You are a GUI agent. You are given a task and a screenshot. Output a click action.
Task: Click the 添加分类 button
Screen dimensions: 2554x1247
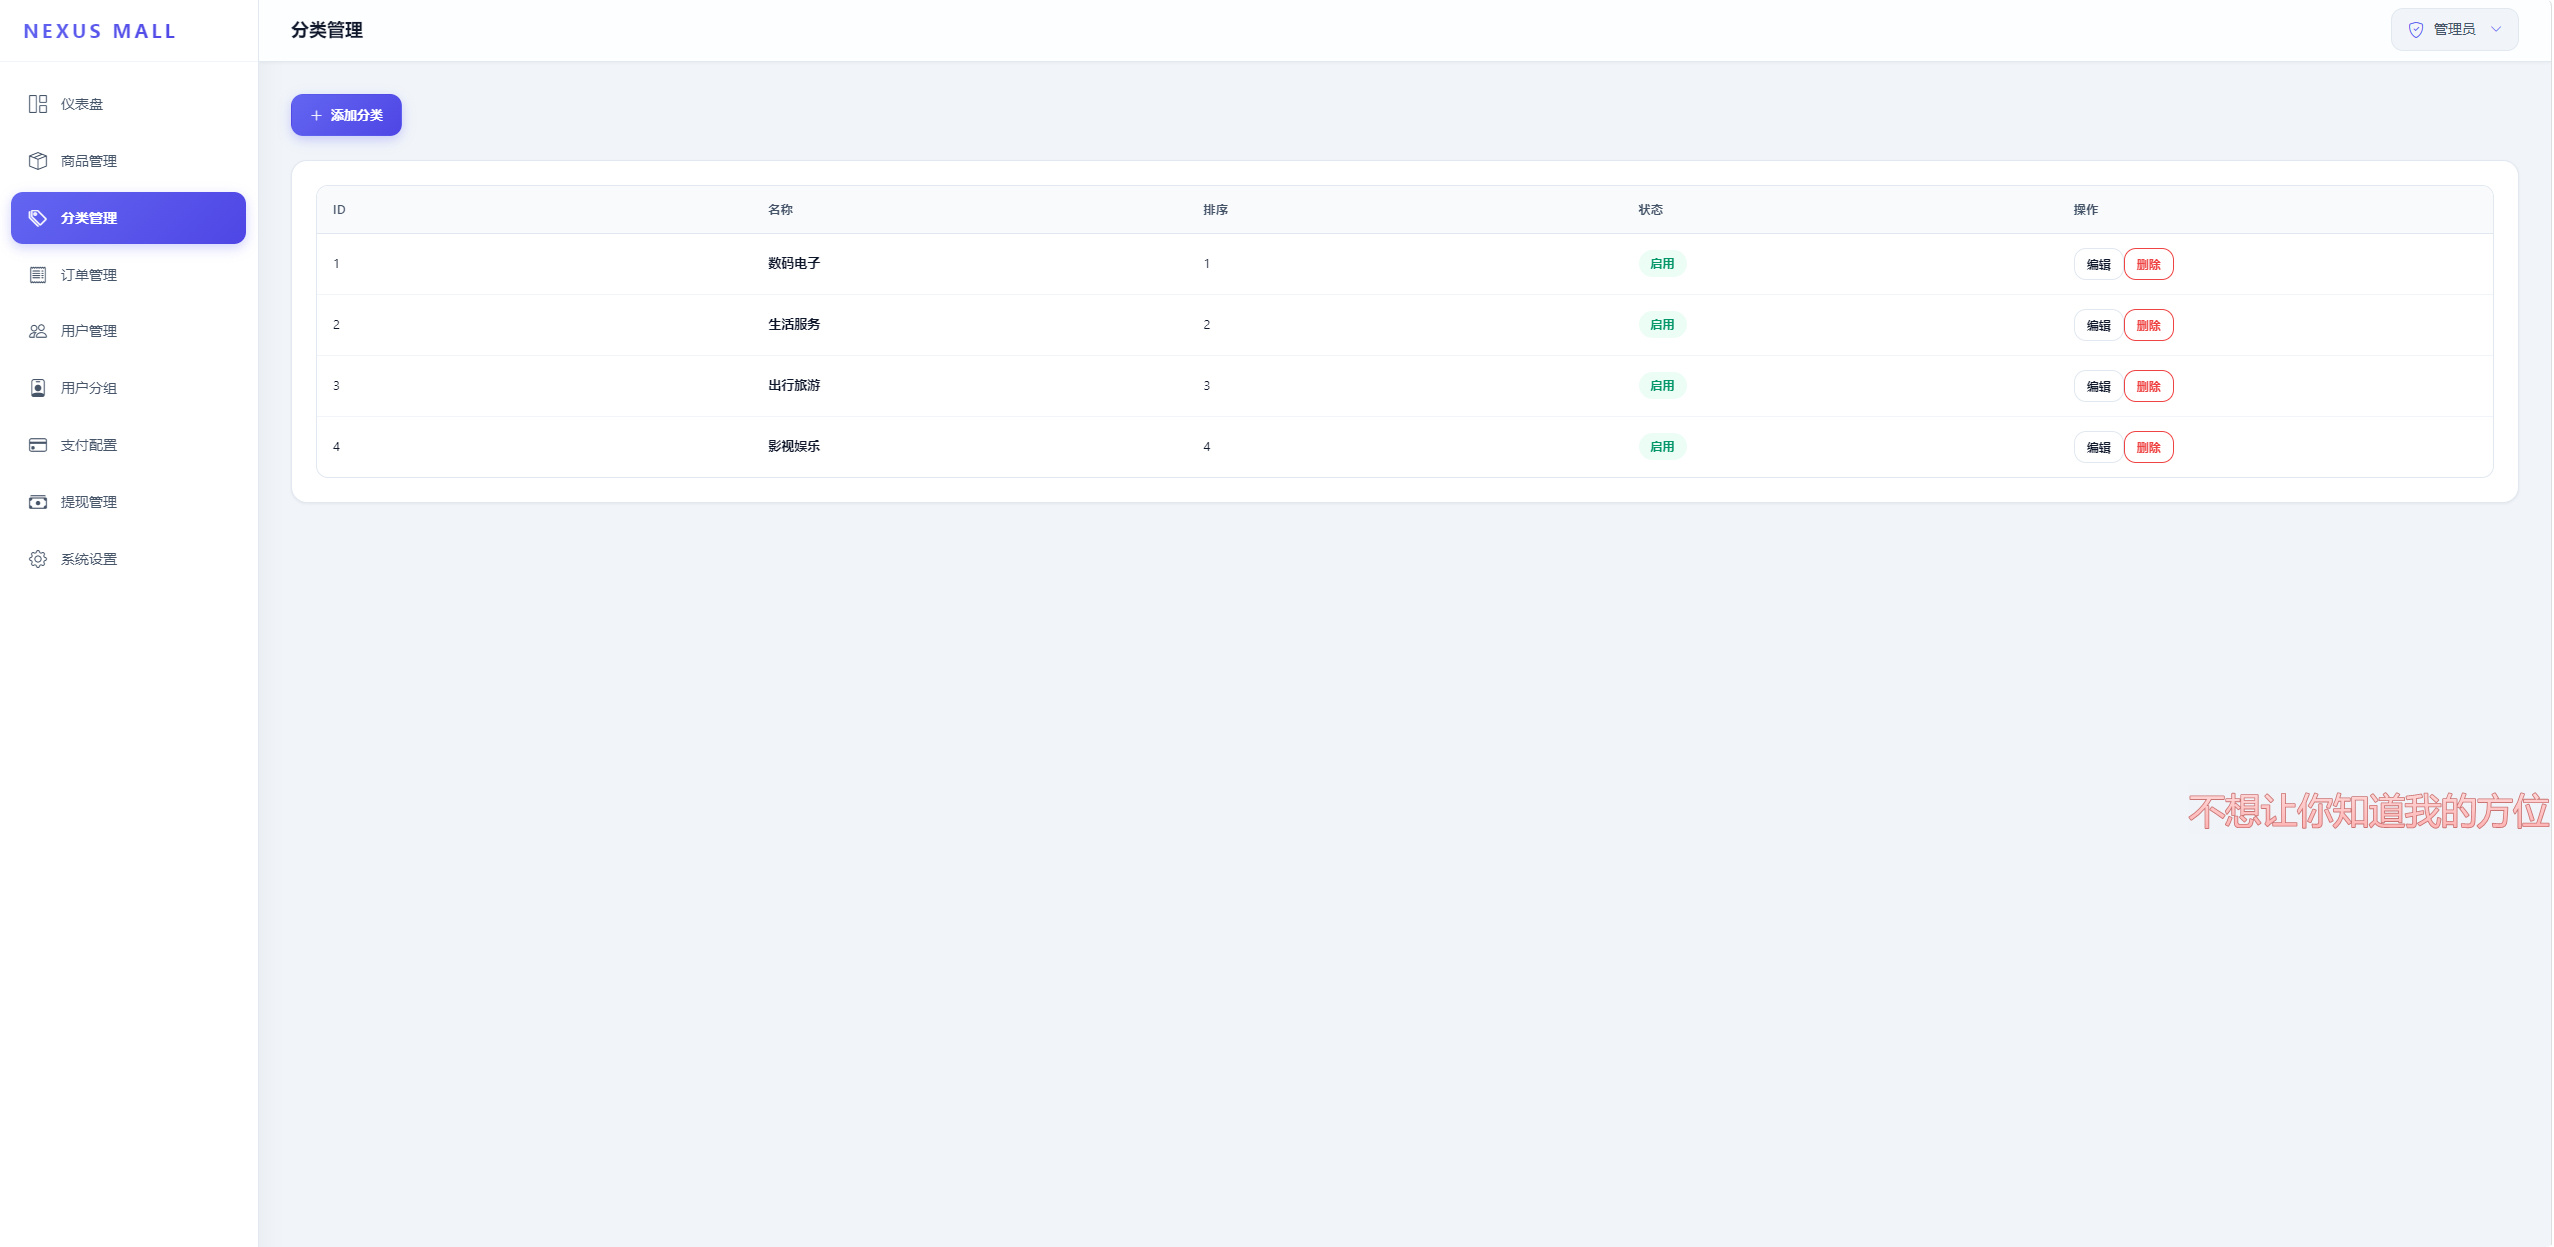click(346, 115)
